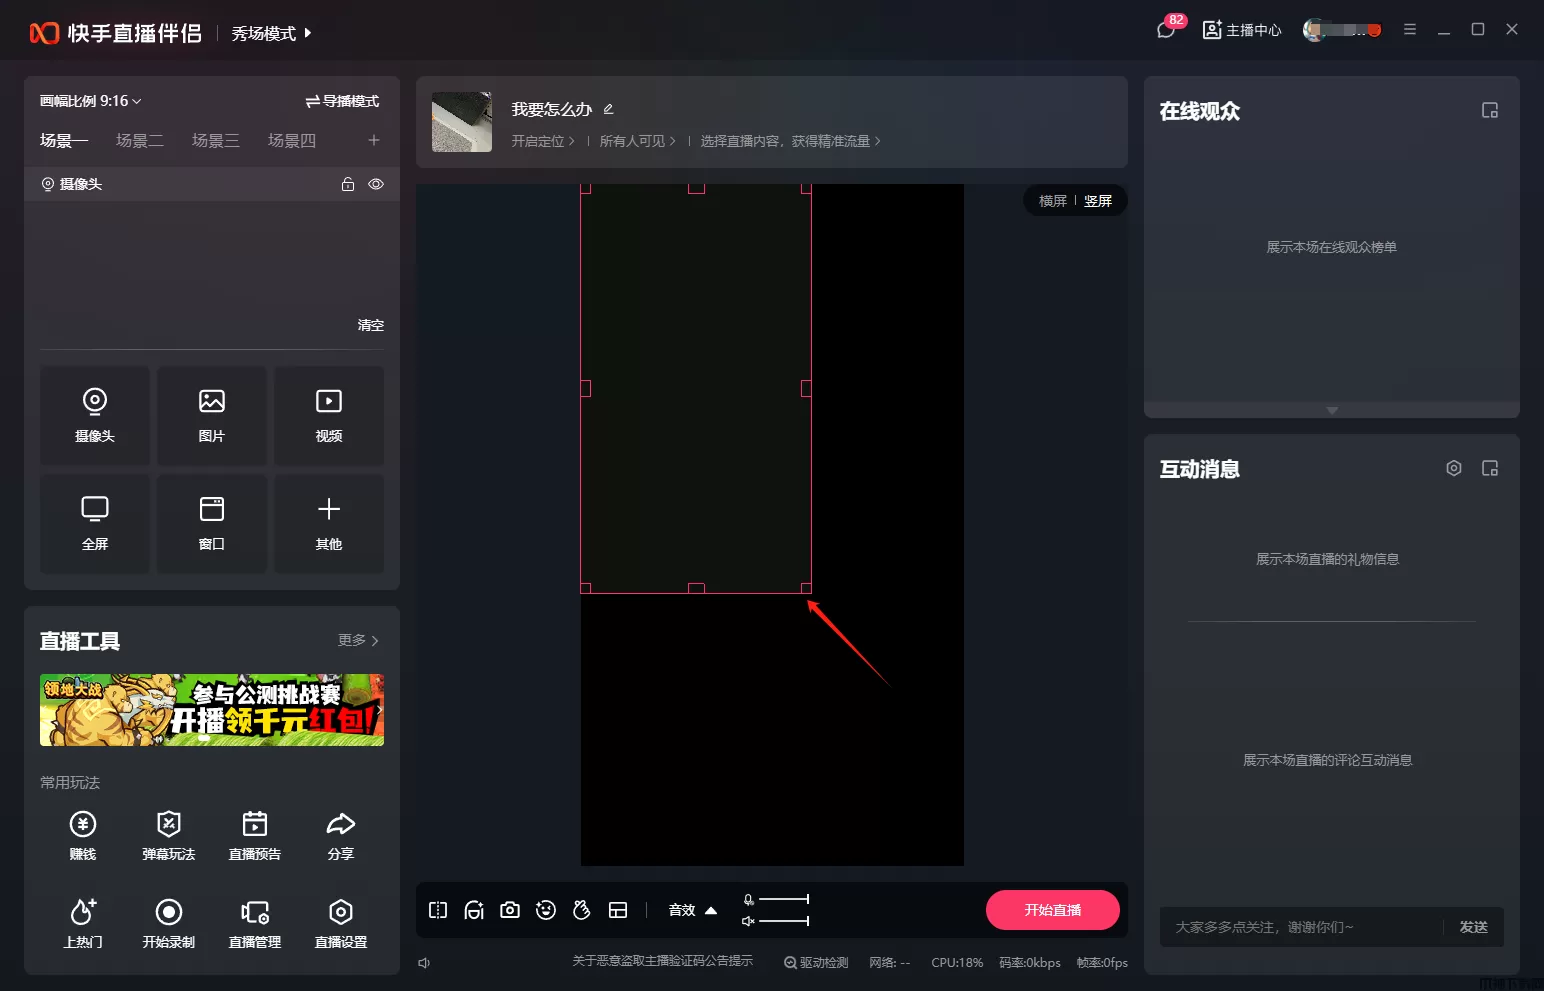Open the message notifications icon
Screen dimensions: 1544x991
(1166, 30)
